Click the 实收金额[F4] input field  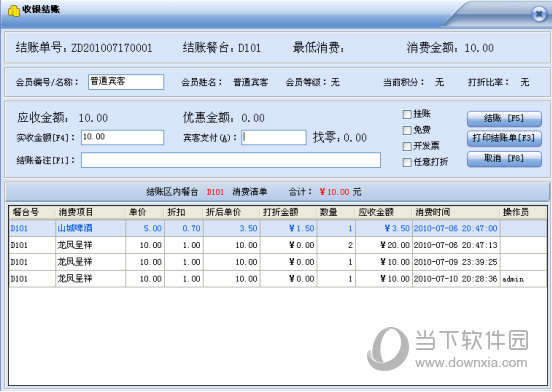click(122, 137)
